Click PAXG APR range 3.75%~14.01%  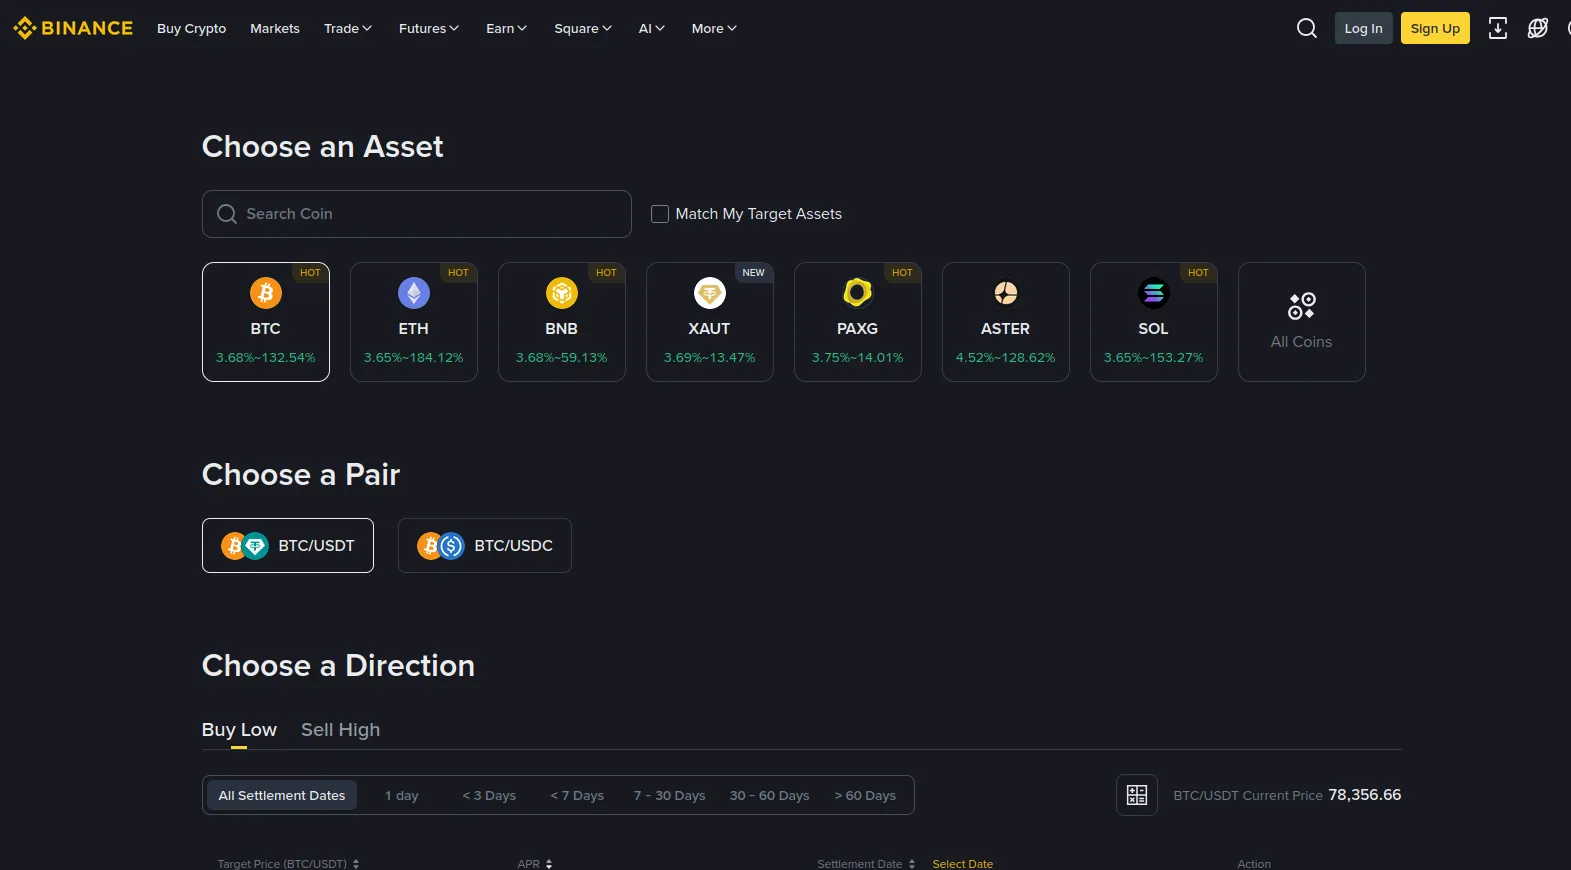pyautogui.click(x=858, y=358)
